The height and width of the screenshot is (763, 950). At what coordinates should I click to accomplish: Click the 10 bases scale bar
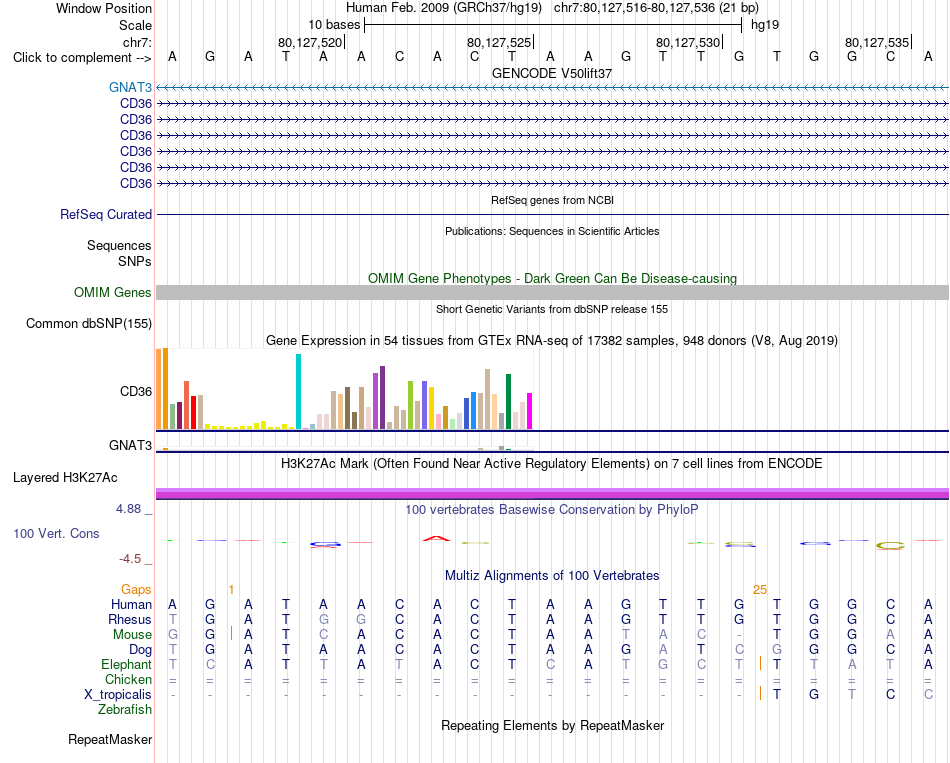tap(553, 25)
